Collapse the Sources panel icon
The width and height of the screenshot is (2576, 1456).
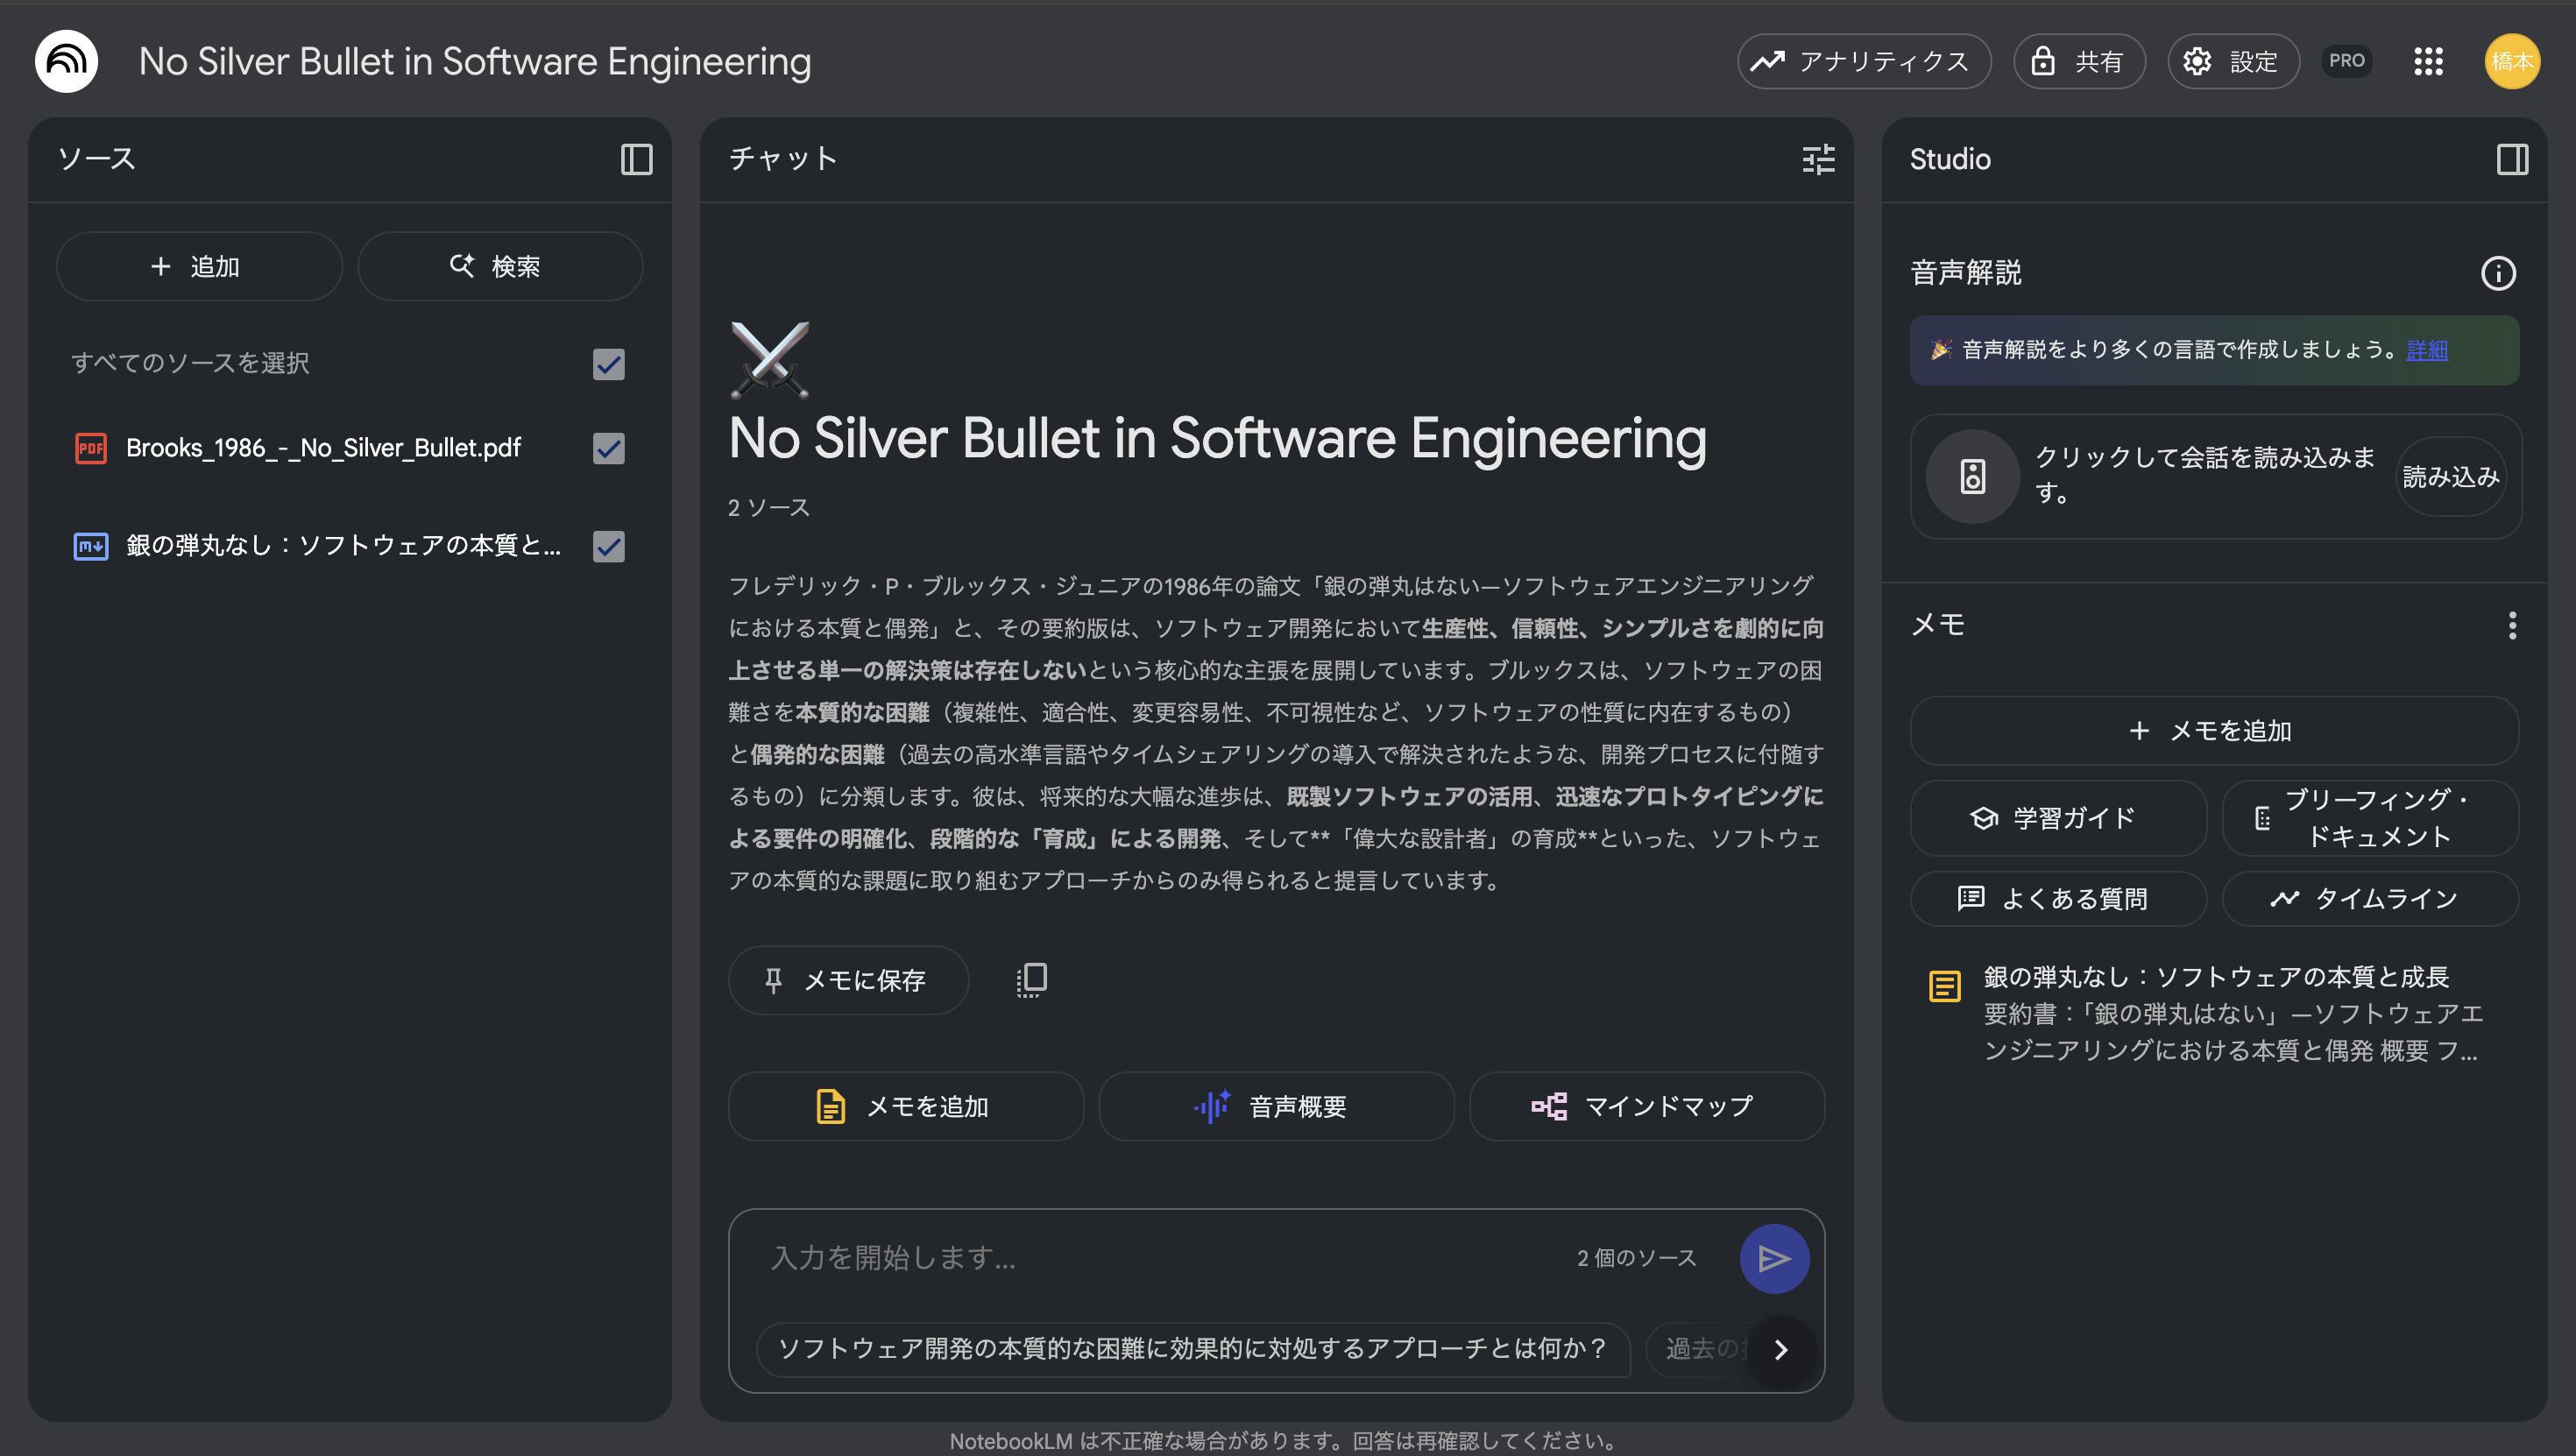pos(636,159)
